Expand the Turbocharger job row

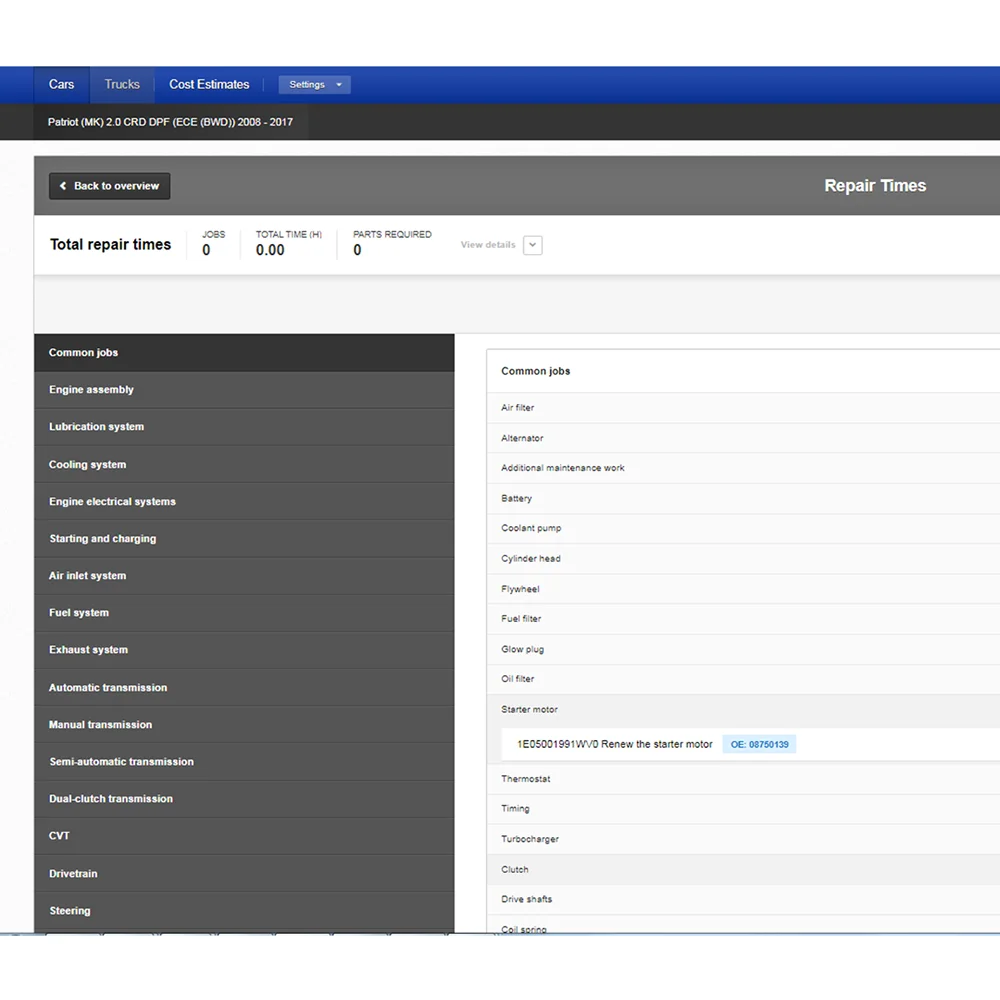point(530,839)
